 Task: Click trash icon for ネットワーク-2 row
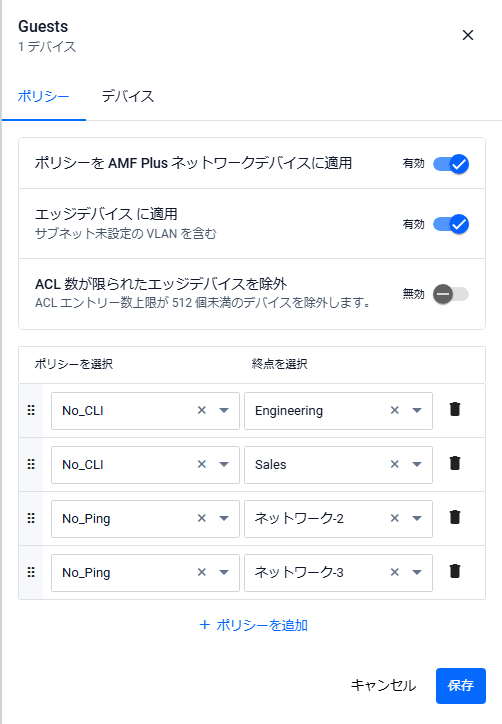[x=455, y=517]
